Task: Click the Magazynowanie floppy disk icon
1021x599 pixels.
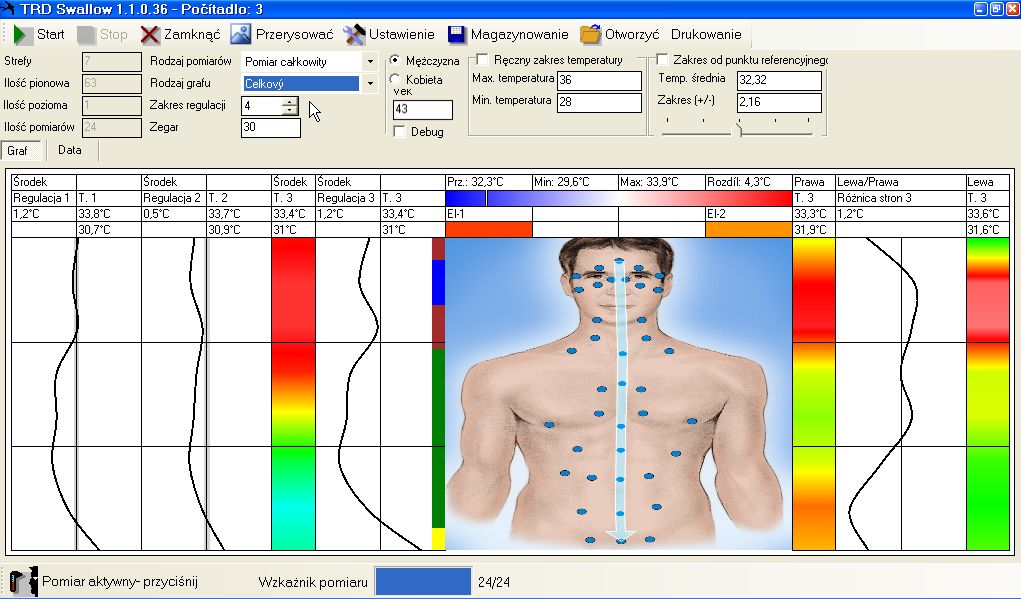Action: (457, 34)
